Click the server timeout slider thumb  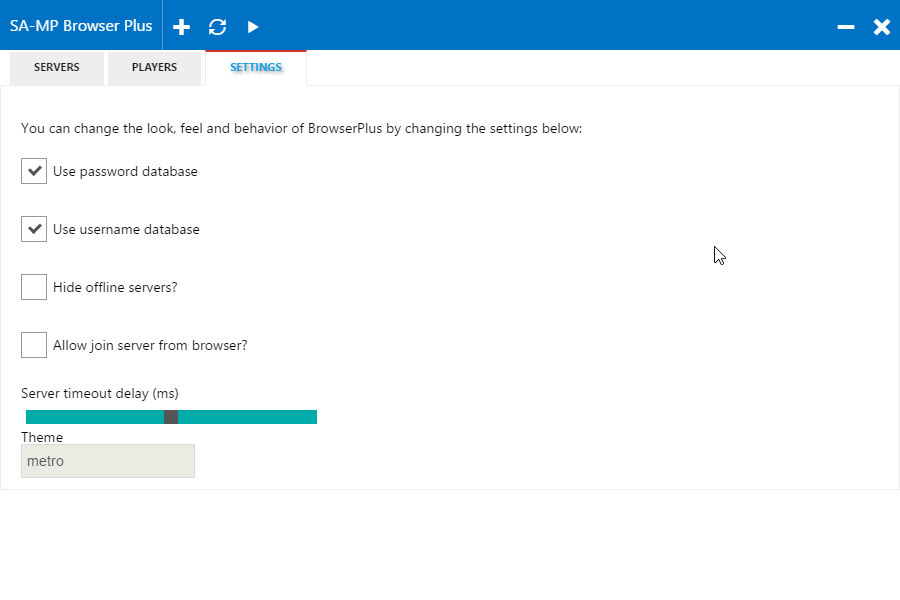pos(171,417)
